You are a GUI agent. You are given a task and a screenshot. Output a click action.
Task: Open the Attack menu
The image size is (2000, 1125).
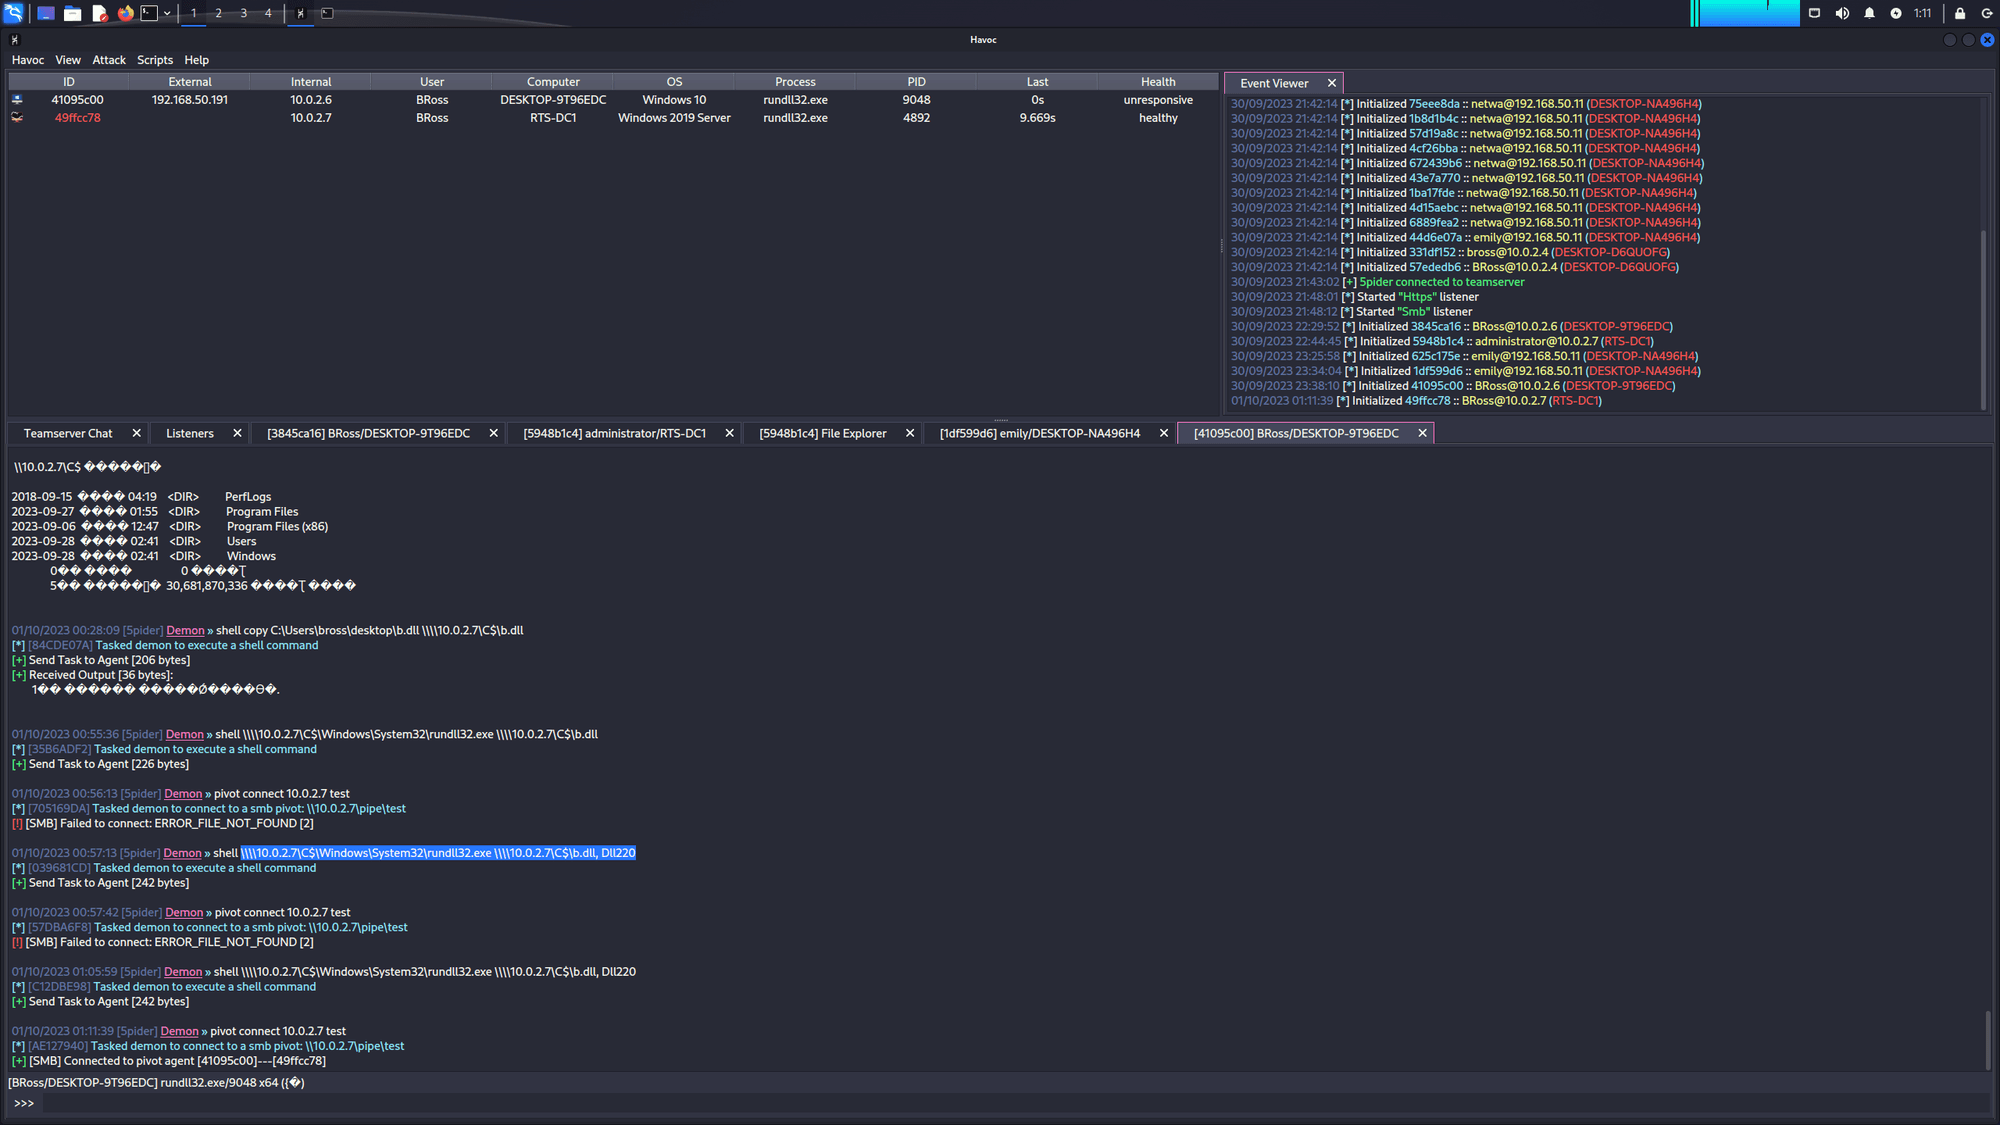tap(109, 60)
